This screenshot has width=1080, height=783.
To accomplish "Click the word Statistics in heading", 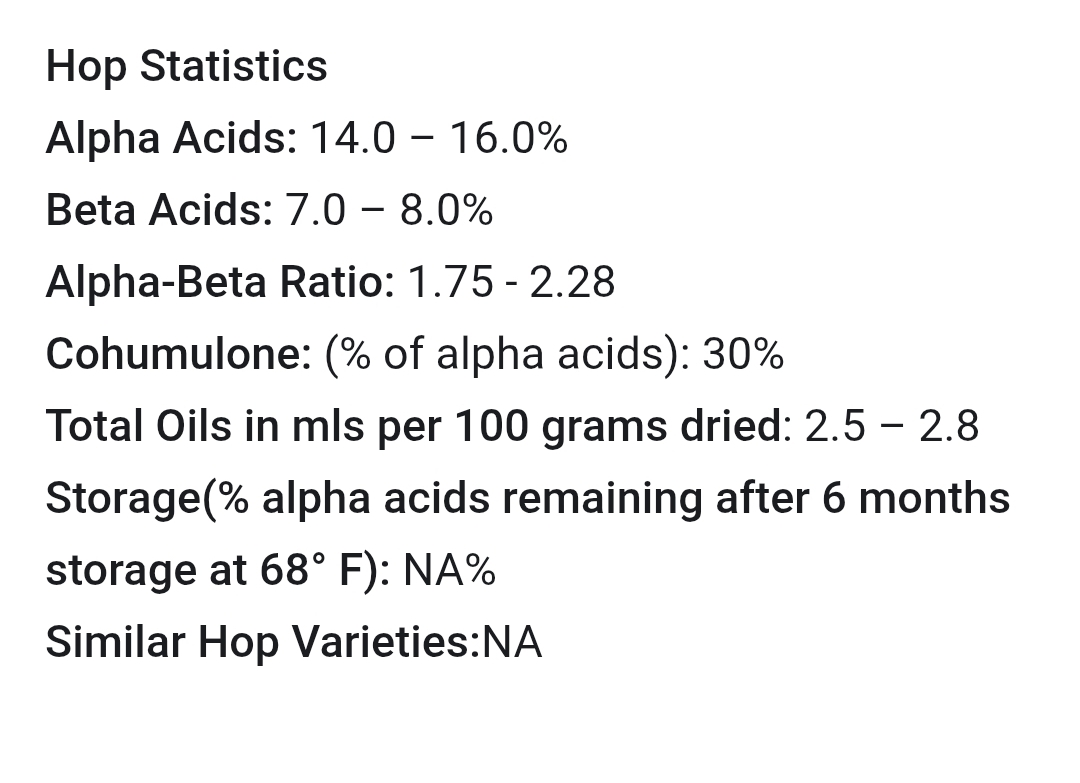I will [233, 67].
